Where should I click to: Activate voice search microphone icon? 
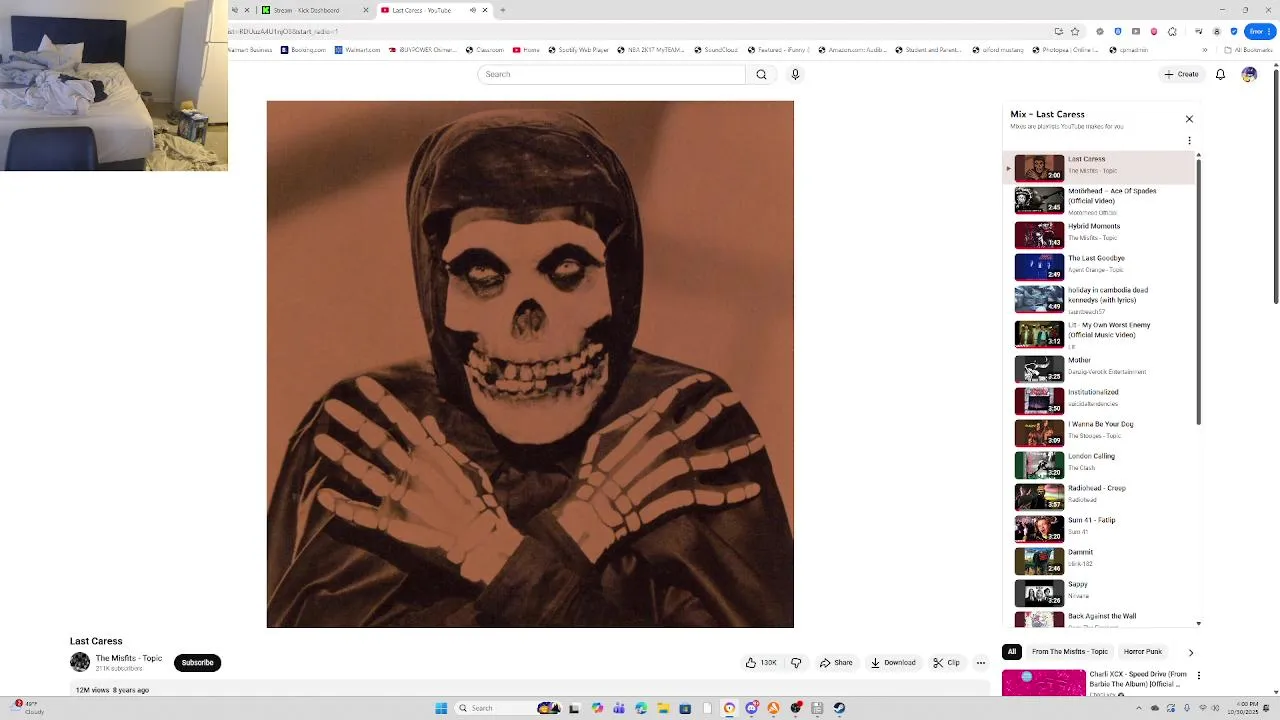point(795,74)
